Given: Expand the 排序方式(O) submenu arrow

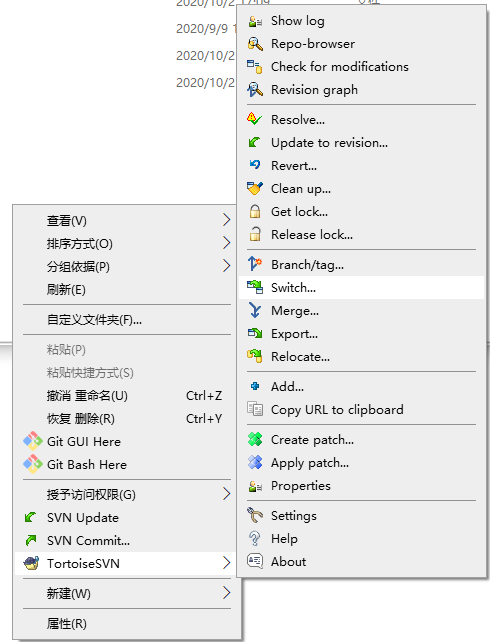Looking at the screenshot, I should click(x=226, y=243).
